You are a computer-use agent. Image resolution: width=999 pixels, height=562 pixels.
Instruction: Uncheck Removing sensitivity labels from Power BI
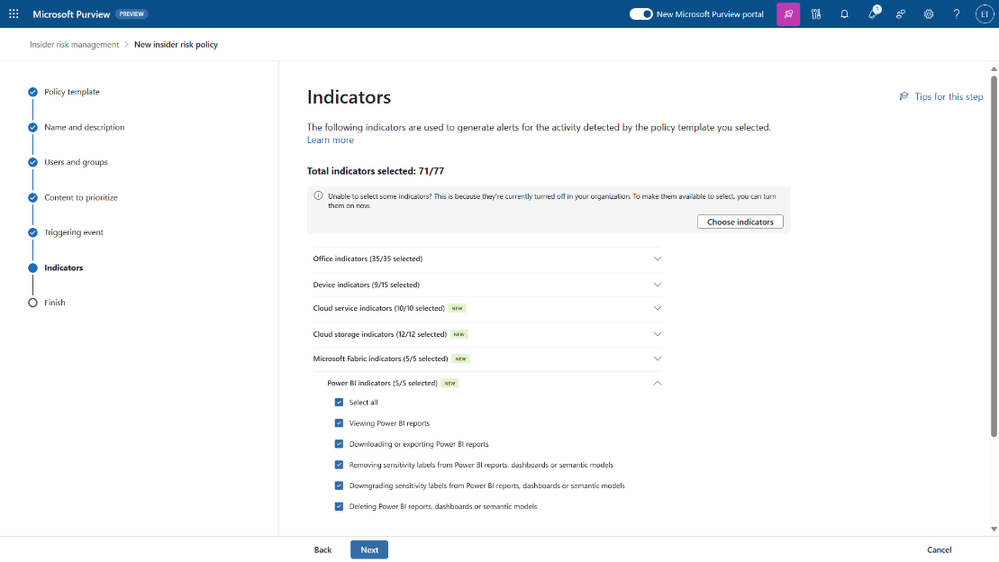(339, 465)
